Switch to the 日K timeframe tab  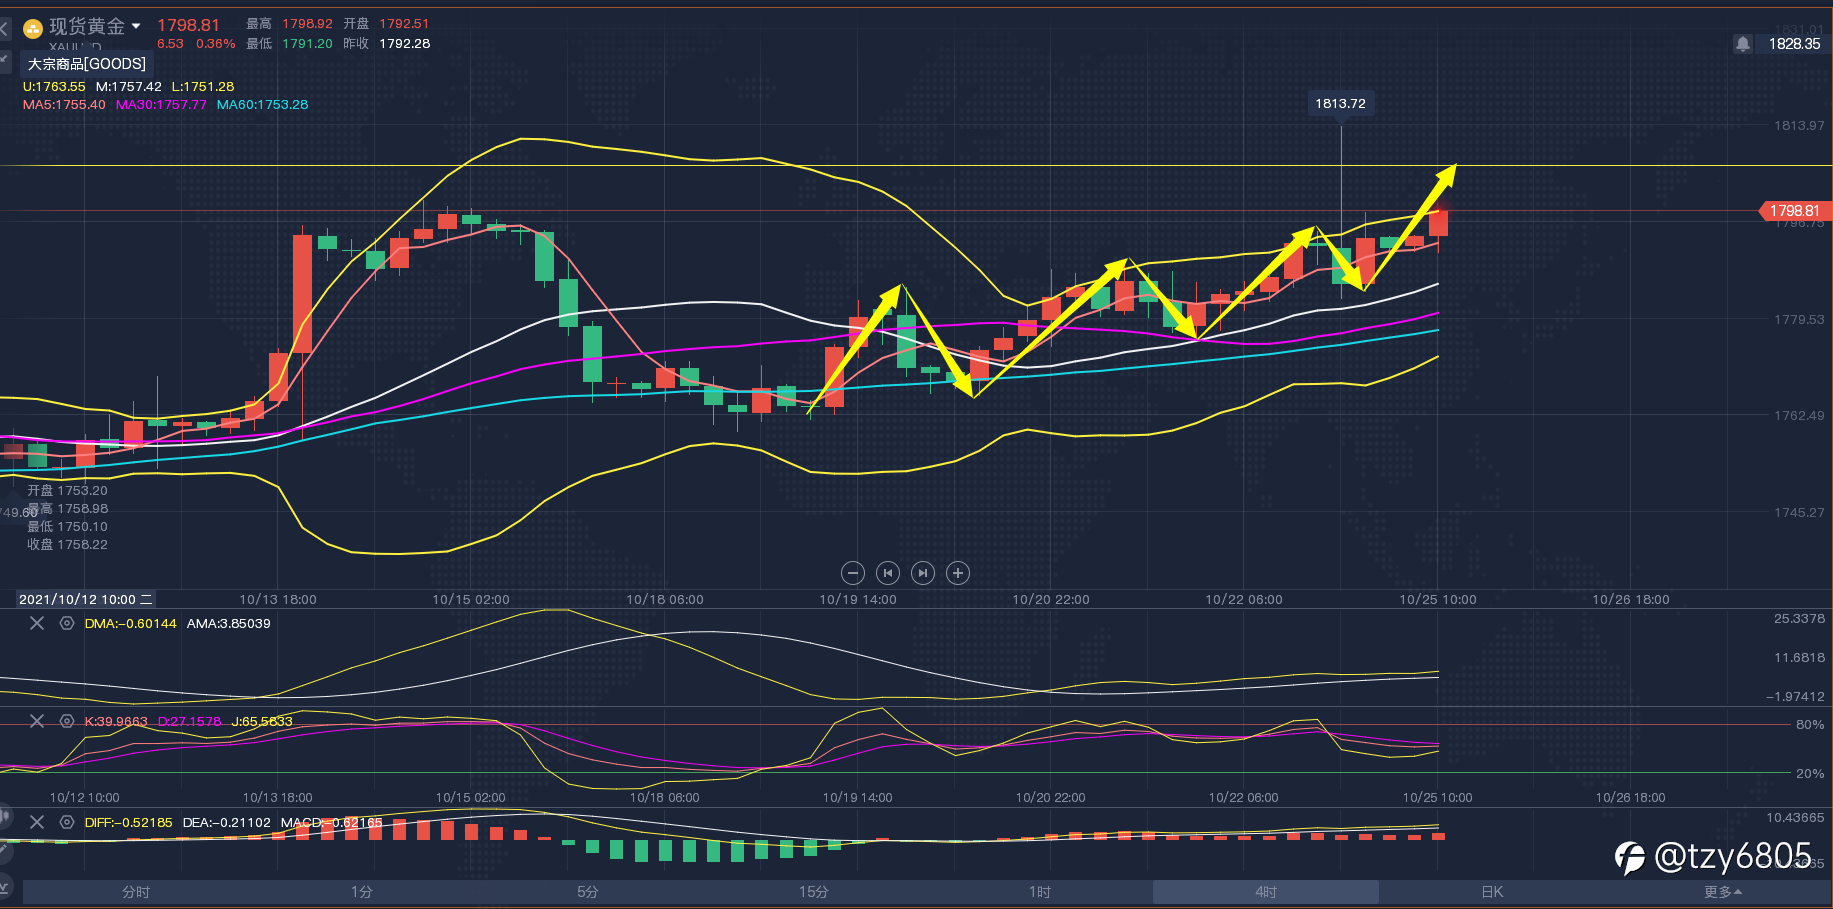pyautogui.click(x=1492, y=892)
